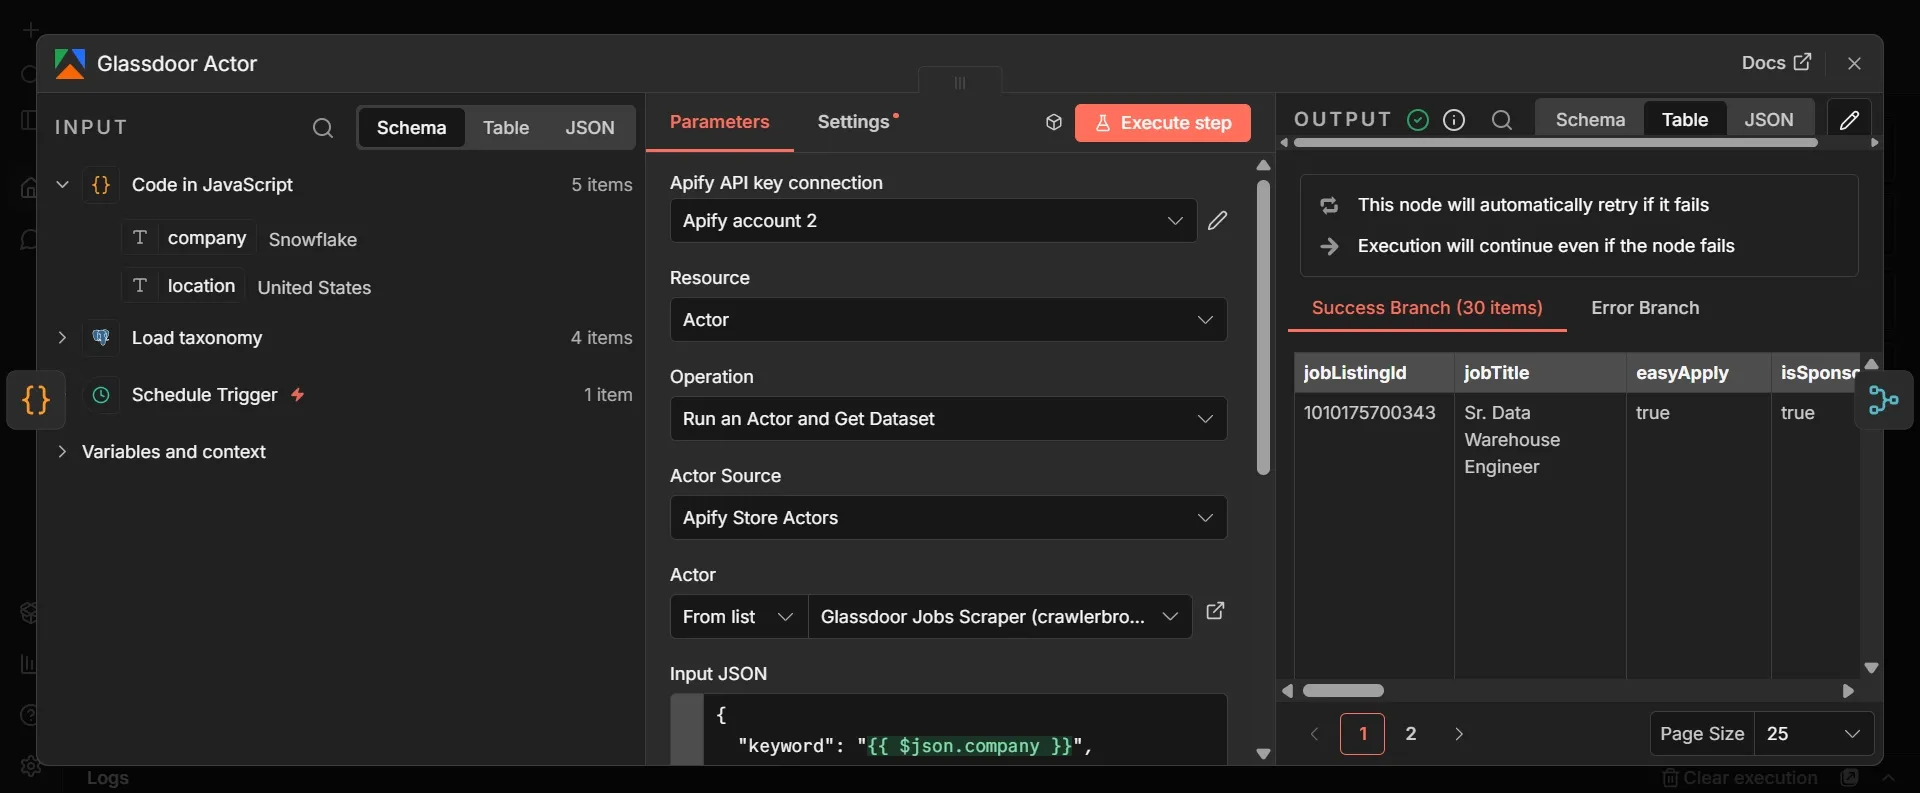Screen dimensions: 1920x793
Task: Open the Apify account 2 dropdown
Action: (933, 221)
